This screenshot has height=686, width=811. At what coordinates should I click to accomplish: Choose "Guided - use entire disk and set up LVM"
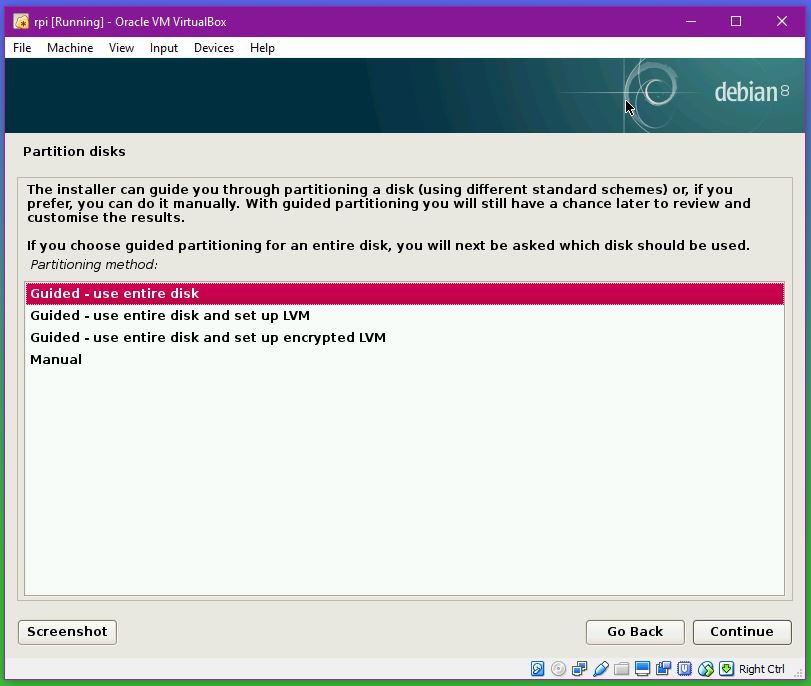(170, 316)
